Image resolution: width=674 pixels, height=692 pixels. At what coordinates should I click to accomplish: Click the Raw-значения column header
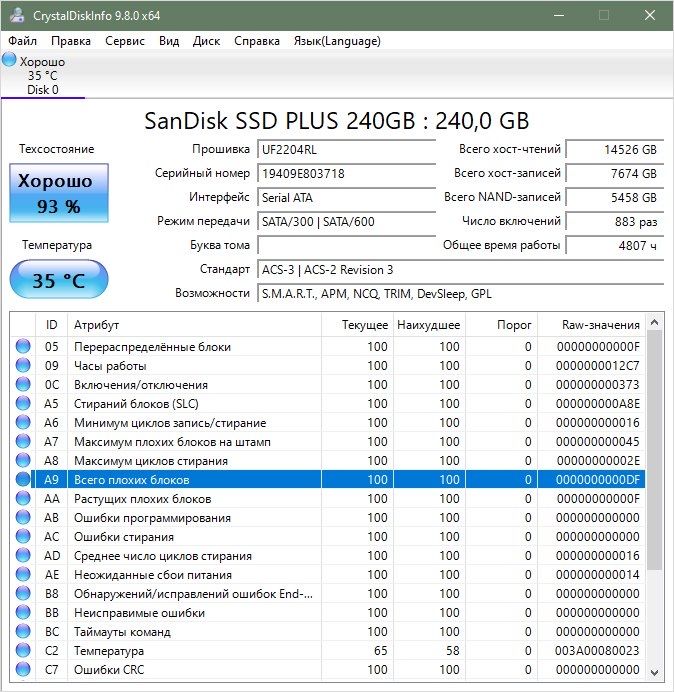(591, 325)
